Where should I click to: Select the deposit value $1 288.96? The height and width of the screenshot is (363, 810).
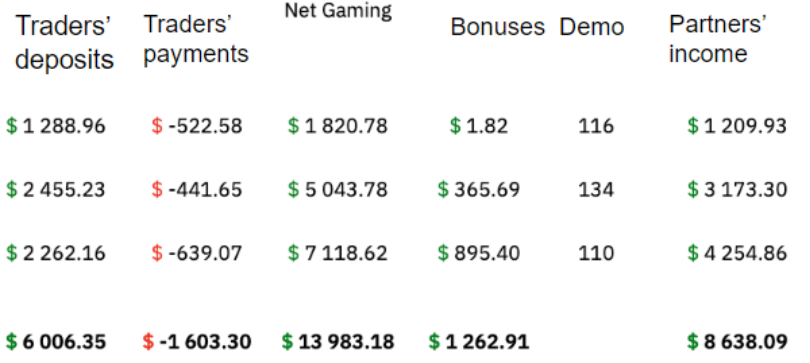56,126
